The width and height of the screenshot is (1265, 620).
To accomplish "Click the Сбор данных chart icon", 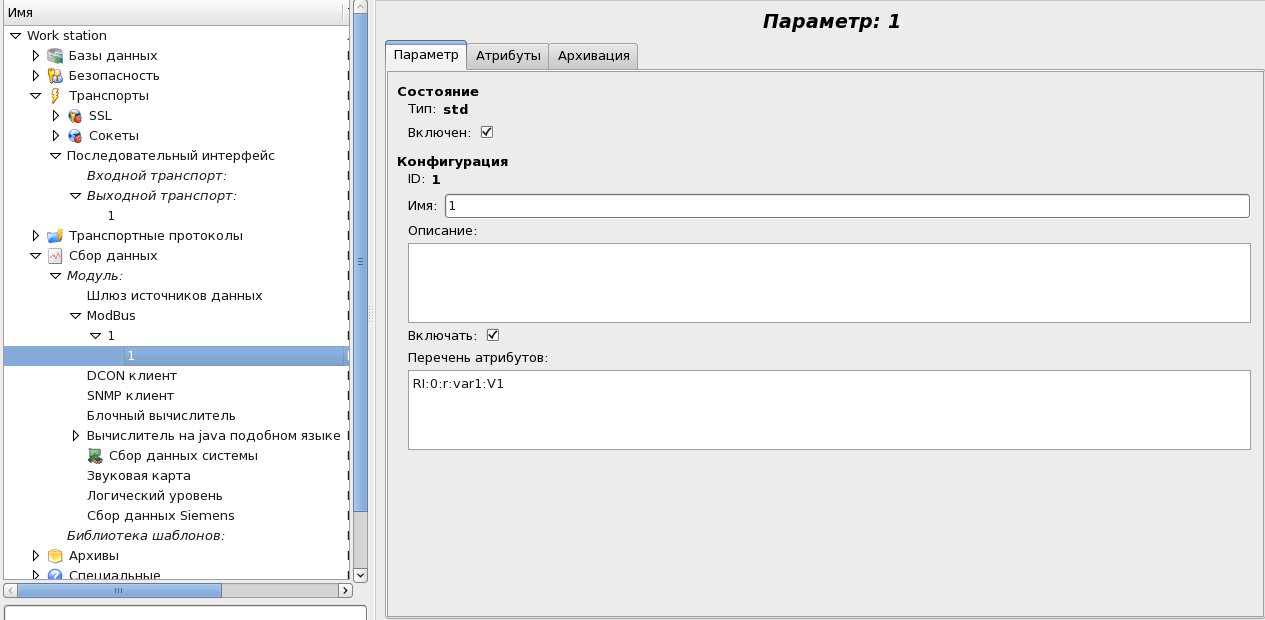I will click(x=55, y=256).
